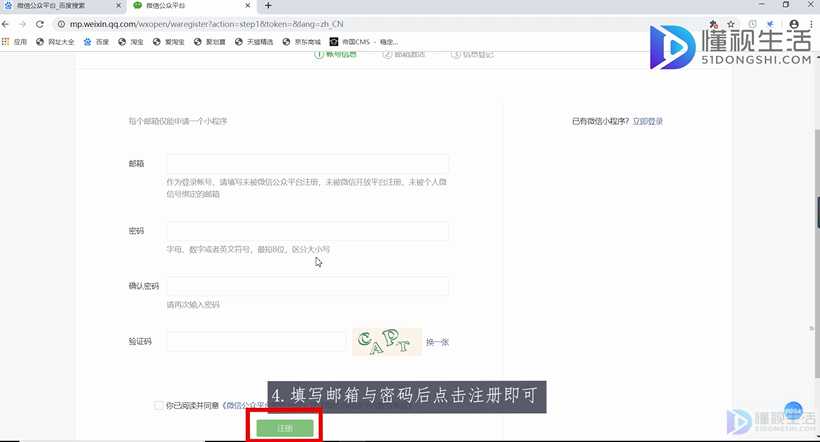
Task: Open the 应用 apps shortcut
Action: tap(15, 42)
